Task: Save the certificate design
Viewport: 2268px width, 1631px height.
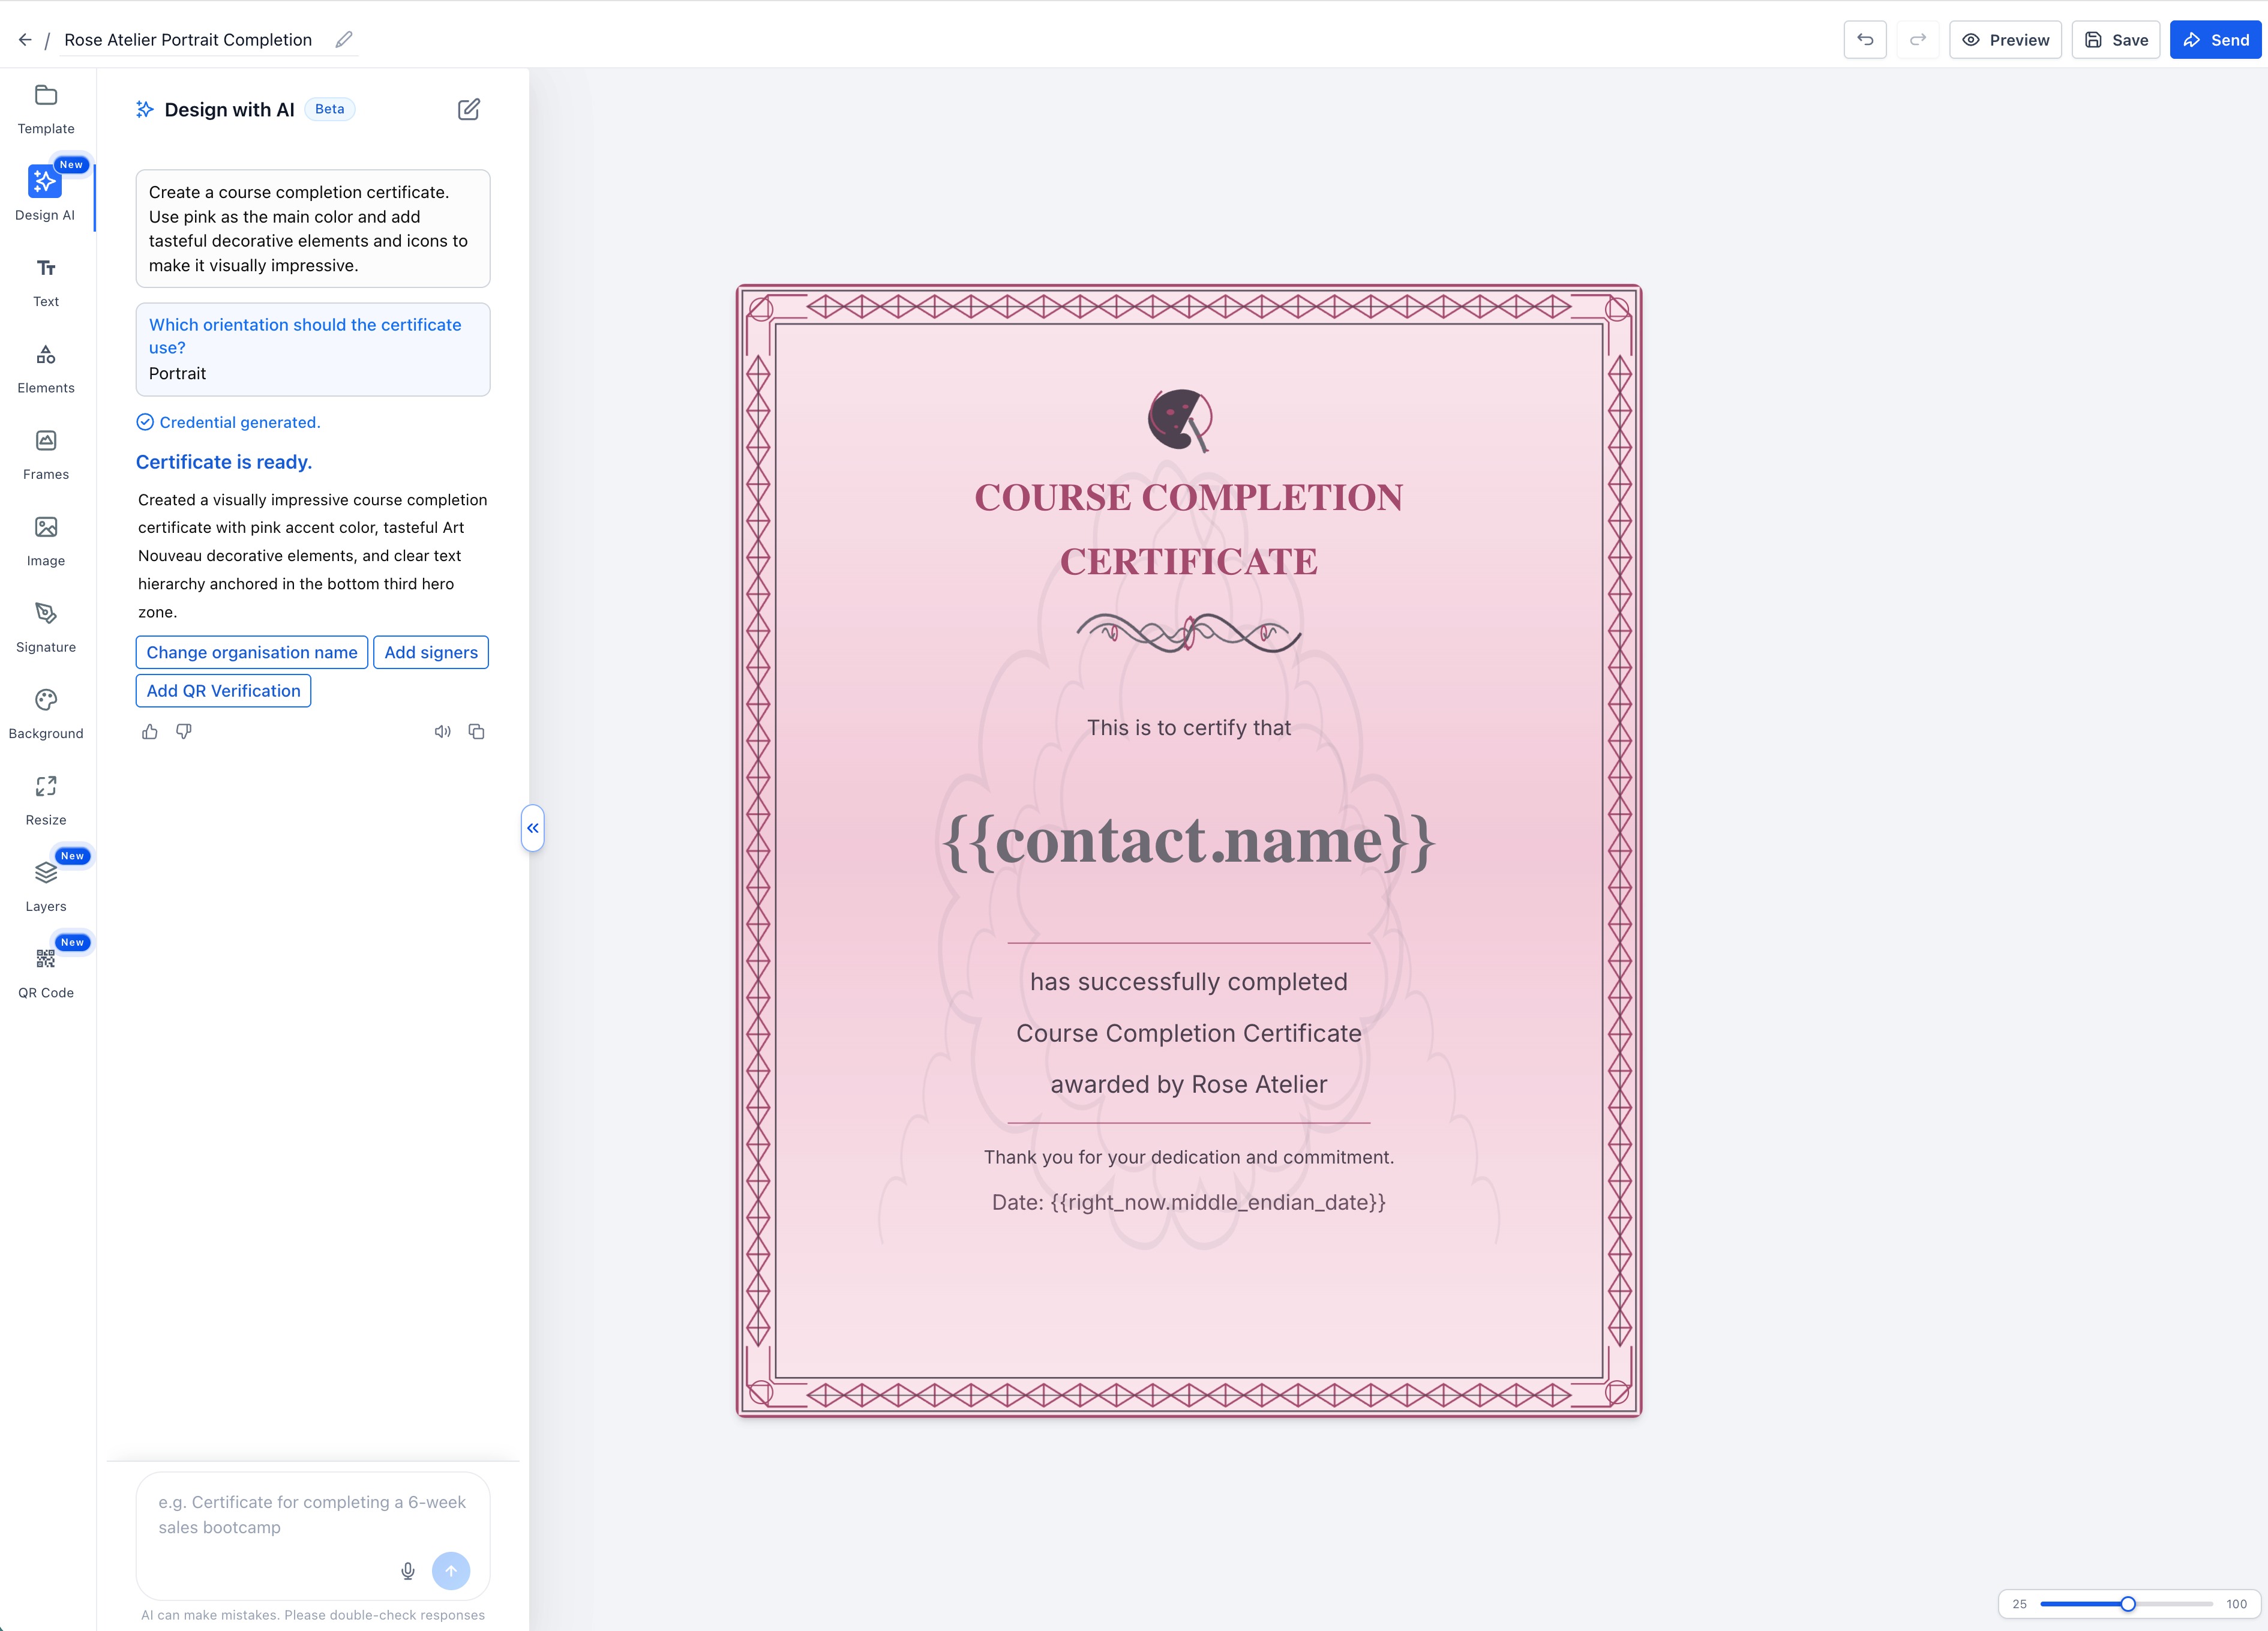Action: [x=2116, y=40]
